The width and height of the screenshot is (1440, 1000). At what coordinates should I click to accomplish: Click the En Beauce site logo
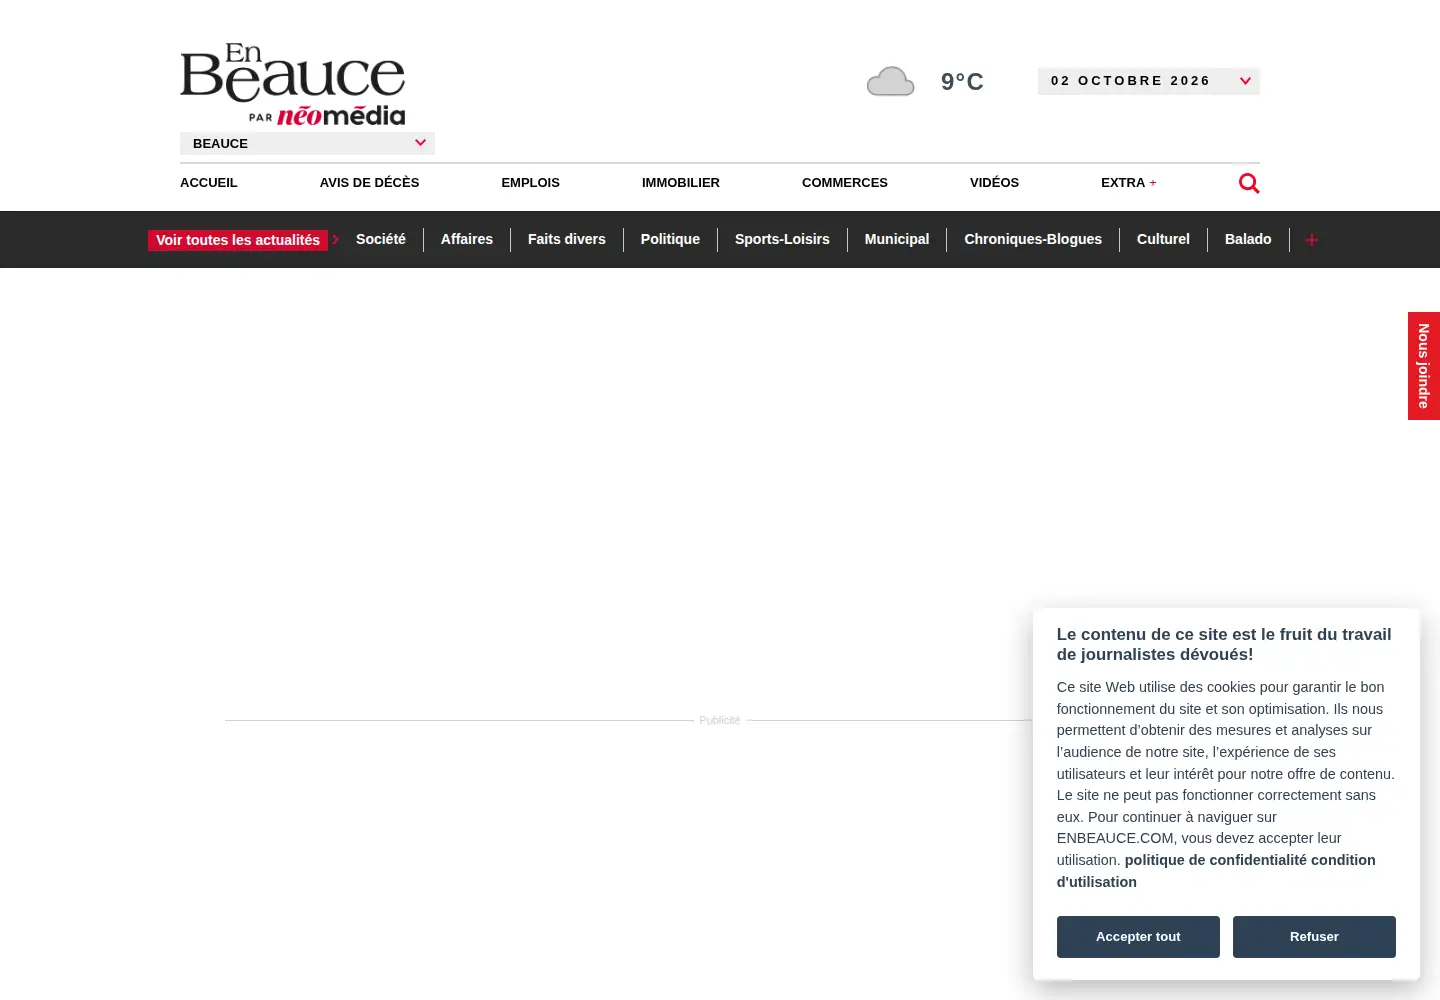point(293,85)
